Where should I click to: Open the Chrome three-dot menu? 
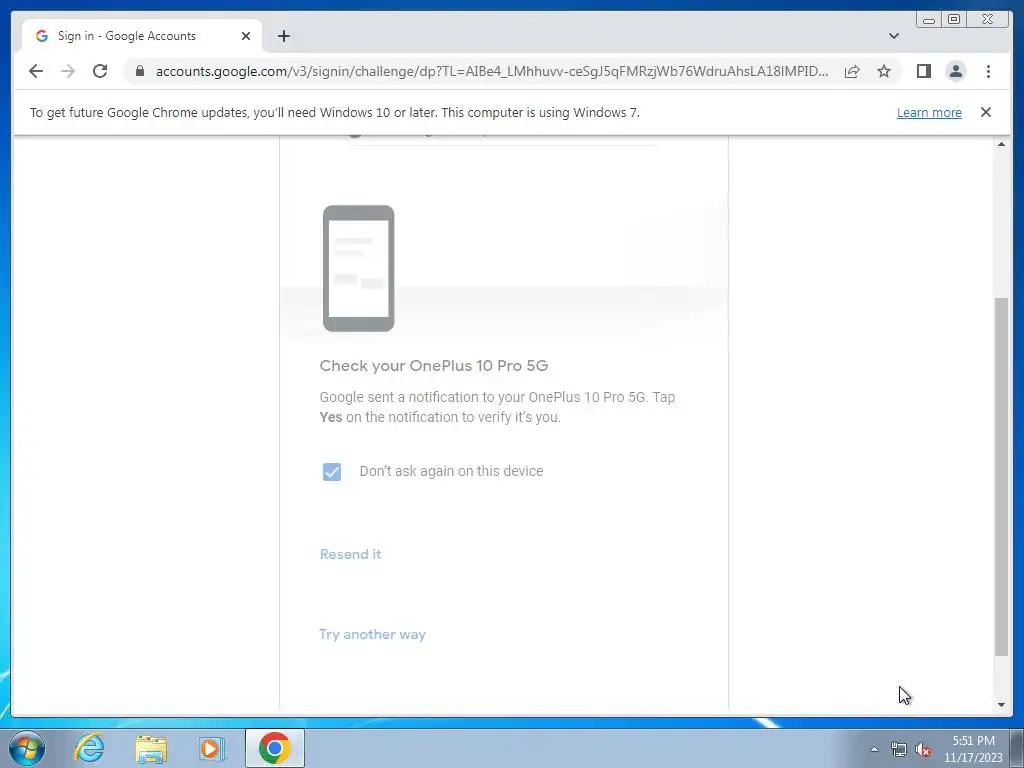[x=989, y=71]
